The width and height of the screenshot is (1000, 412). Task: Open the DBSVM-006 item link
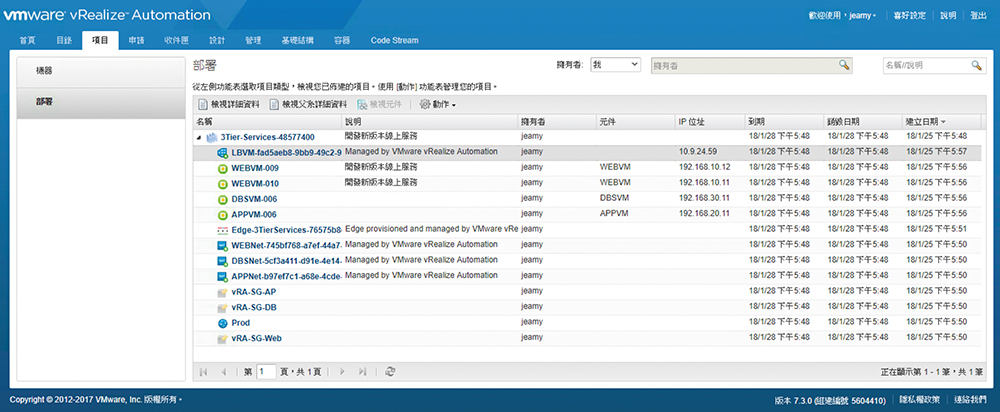tap(254, 199)
